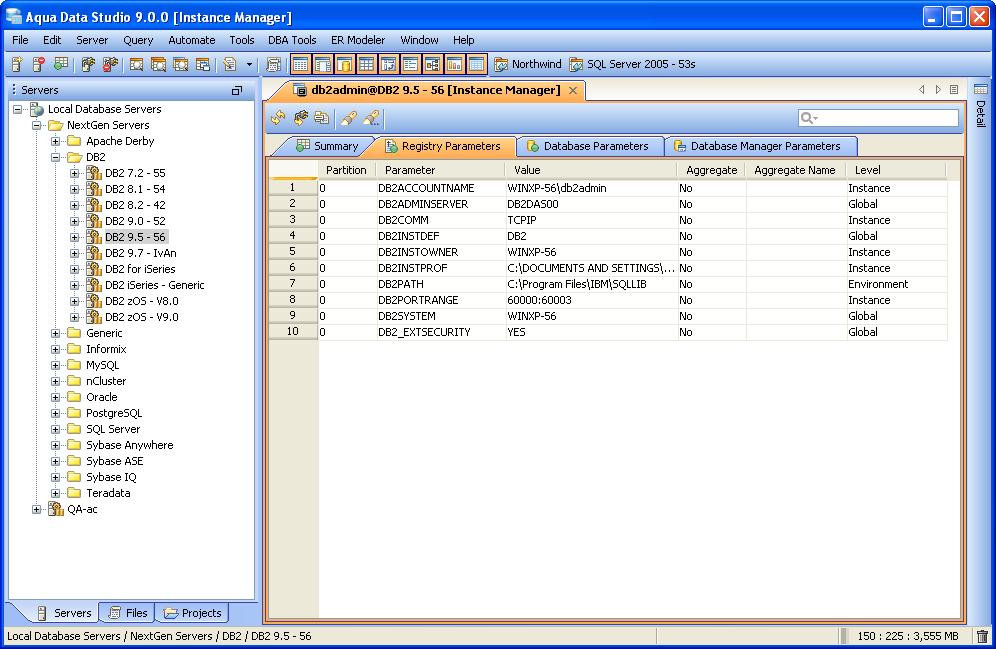Click the search filter input field
The height and width of the screenshot is (649, 996).
click(x=878, y=118)
